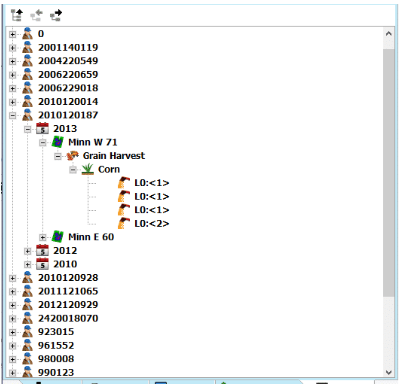399x391 pixels.
Task: Expand grower 2420018070
Action: pyautogui.click(x=12, y=319)
